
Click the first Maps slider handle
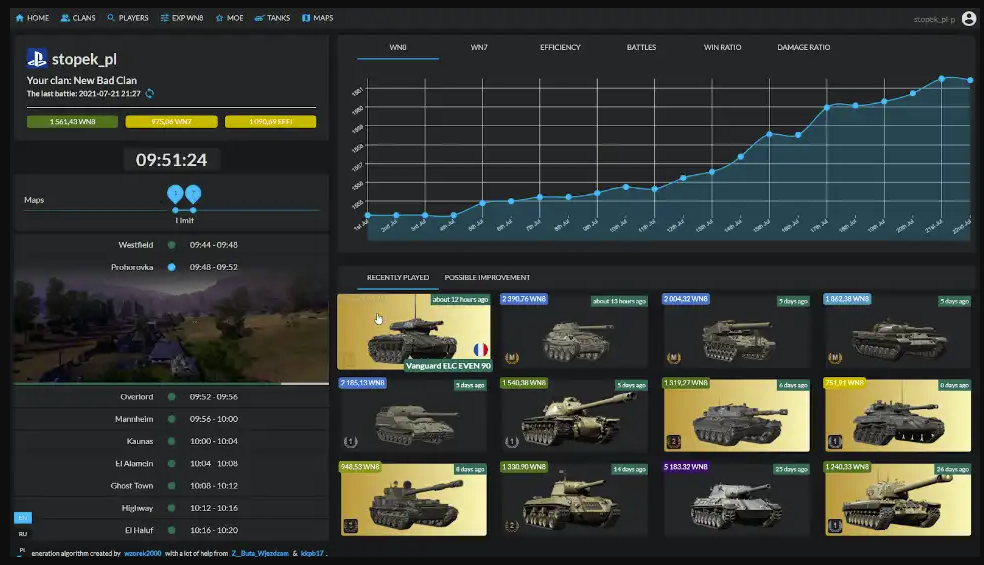pyautogui.click(x=175, y=194)
